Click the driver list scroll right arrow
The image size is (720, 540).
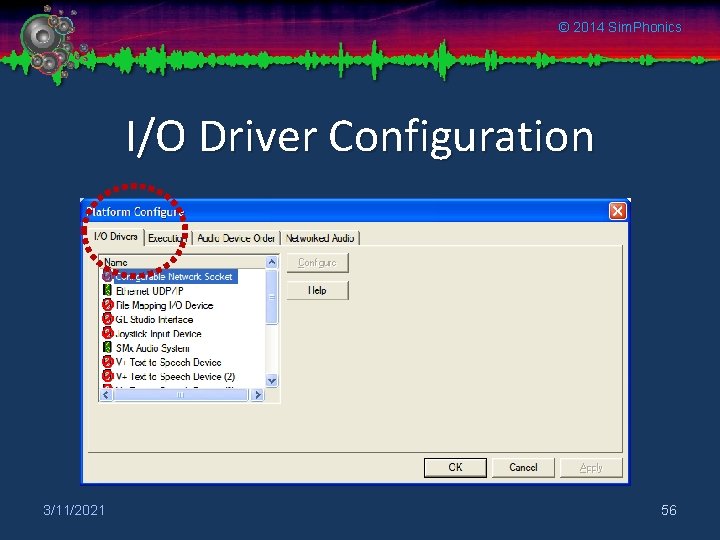click(x=258, y=395)
